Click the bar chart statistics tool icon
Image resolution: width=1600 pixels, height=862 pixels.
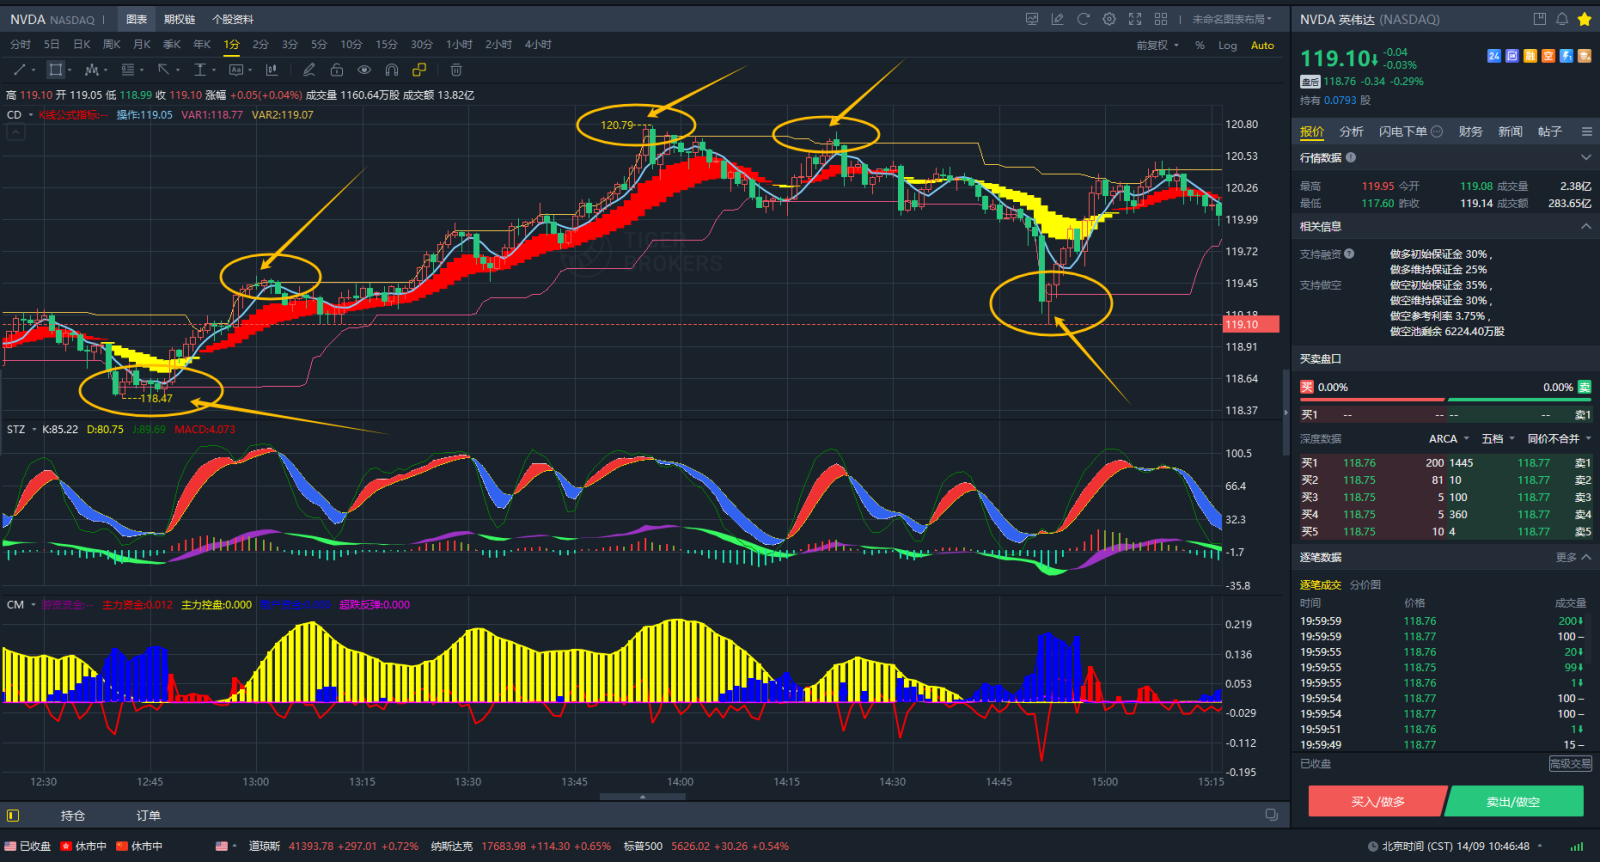point(271,70)
